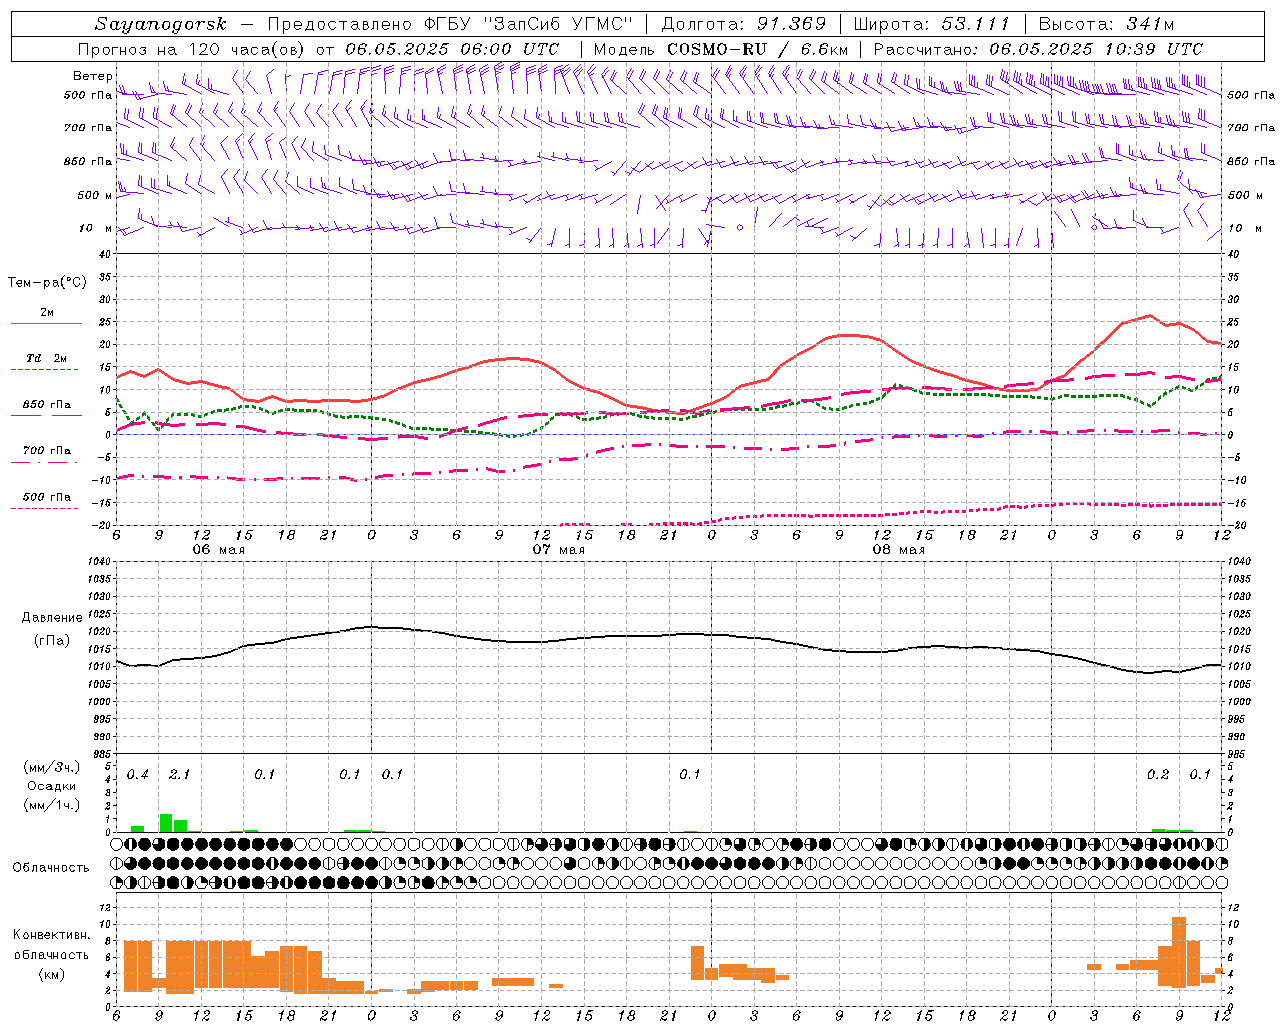Click the 700 гПа temperature legend entry
1280x1024 pixels.
[x=47, y=451]
